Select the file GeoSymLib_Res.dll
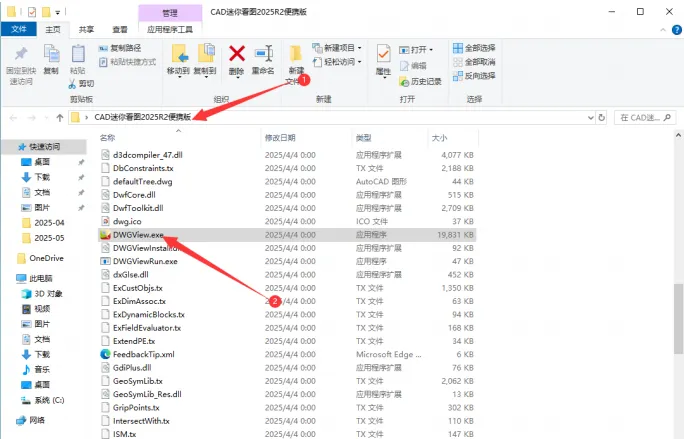684x439 pixels. point(147,394)
